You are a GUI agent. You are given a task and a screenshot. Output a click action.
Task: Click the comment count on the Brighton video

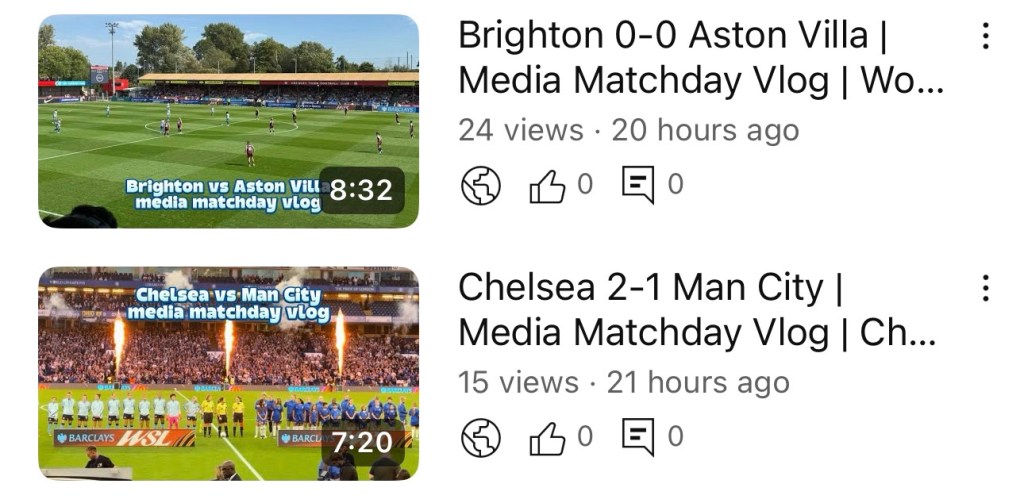(676, 185)
